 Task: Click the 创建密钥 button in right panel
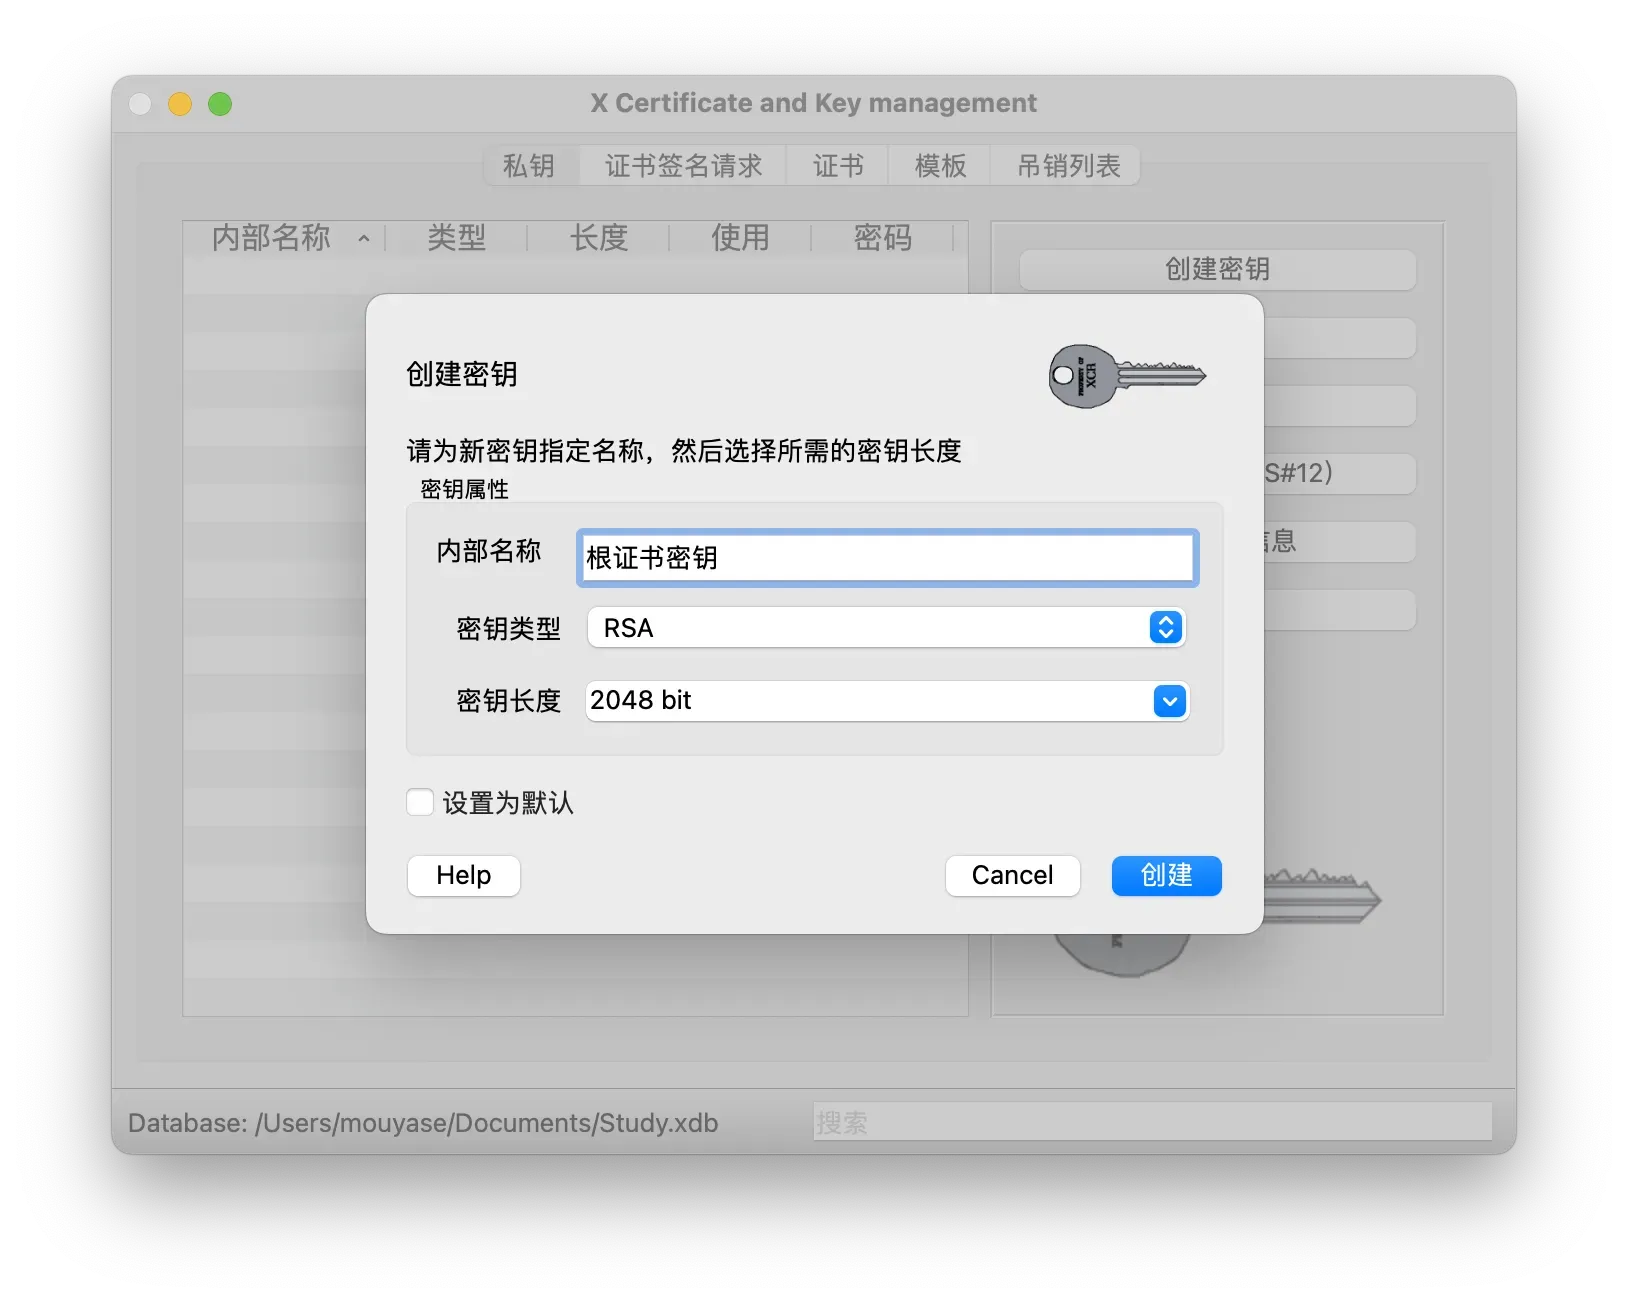coord(1217,269)
